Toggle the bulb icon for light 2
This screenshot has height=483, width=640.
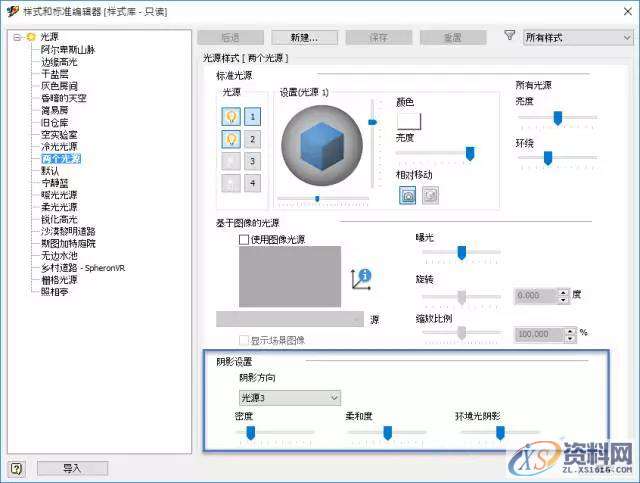231,139
